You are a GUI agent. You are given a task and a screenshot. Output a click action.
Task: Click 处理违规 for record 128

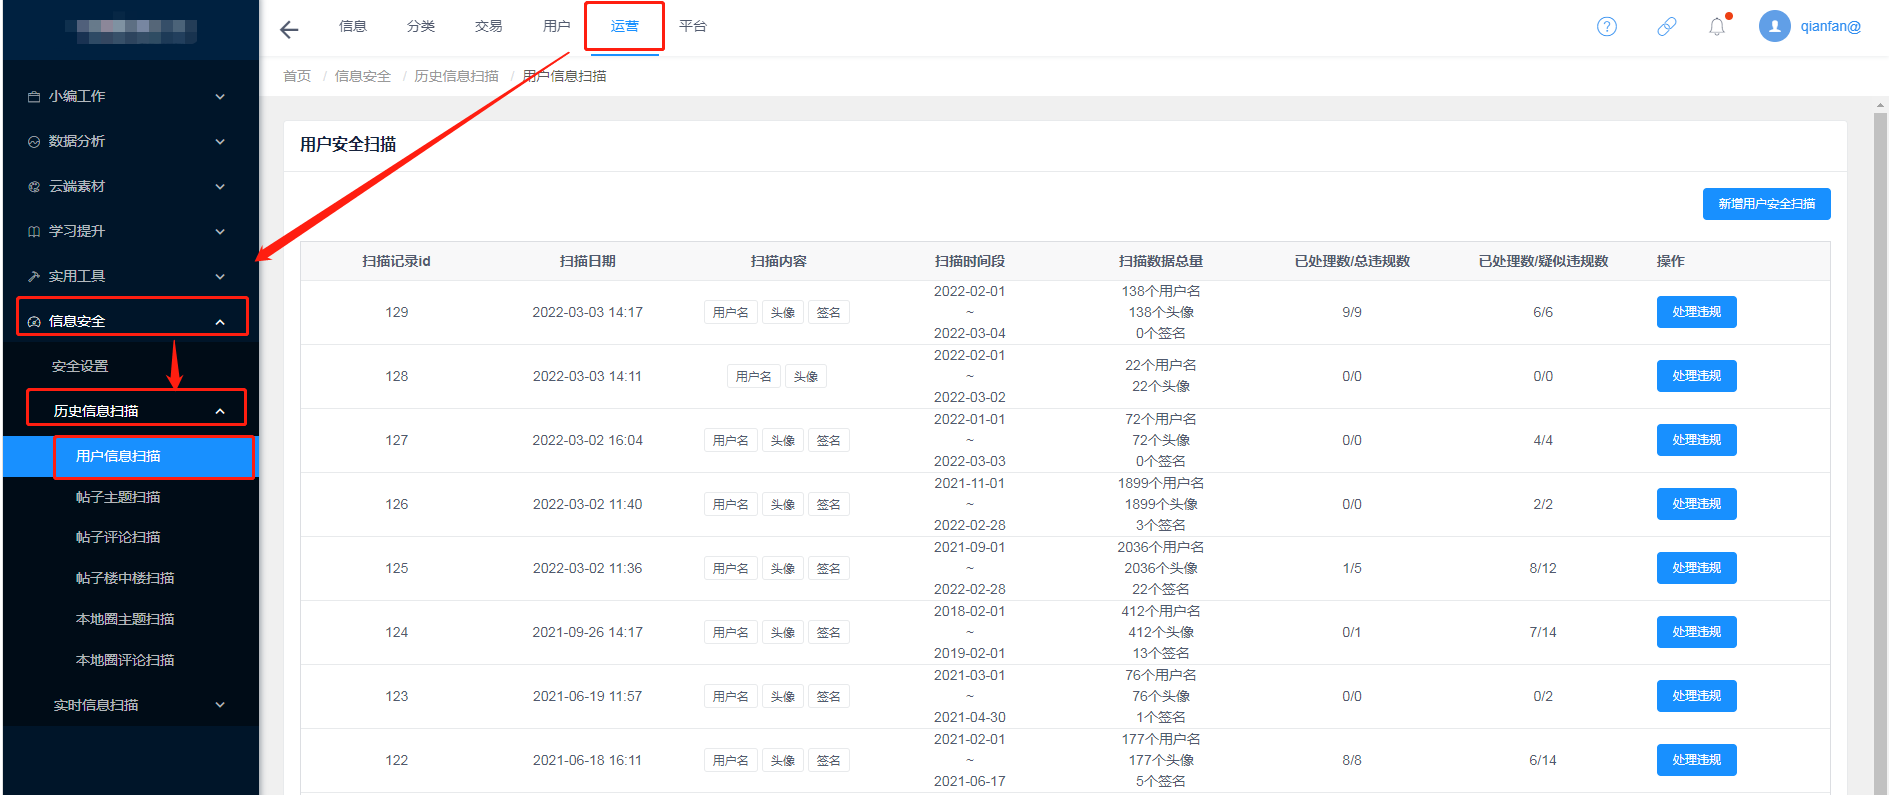point(1696,376)
